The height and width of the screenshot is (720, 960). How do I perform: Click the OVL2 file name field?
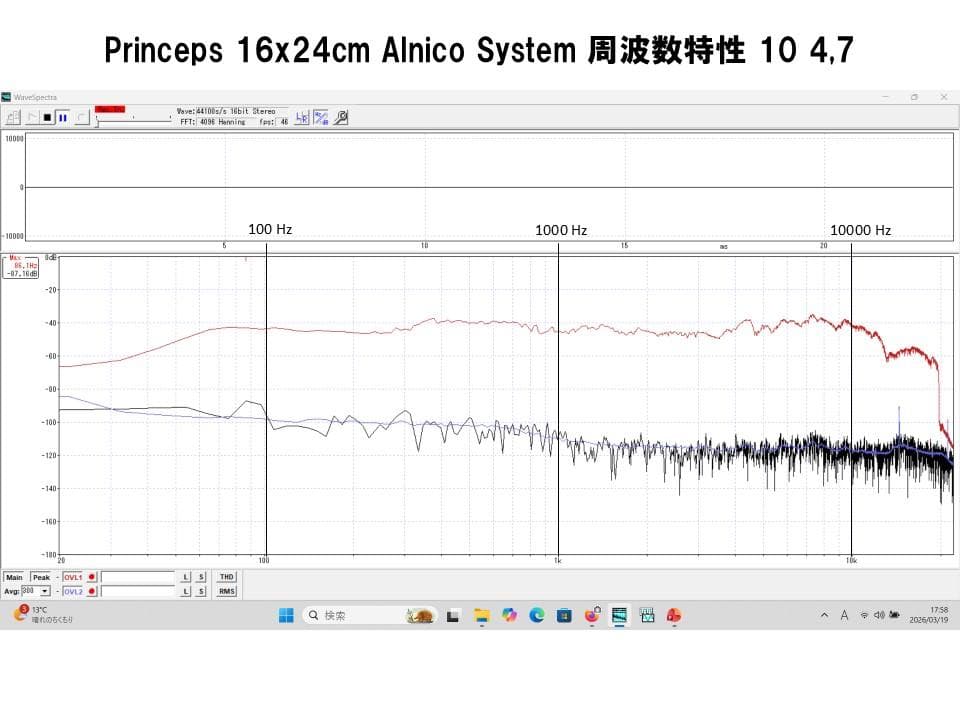[x=138, y=591]
